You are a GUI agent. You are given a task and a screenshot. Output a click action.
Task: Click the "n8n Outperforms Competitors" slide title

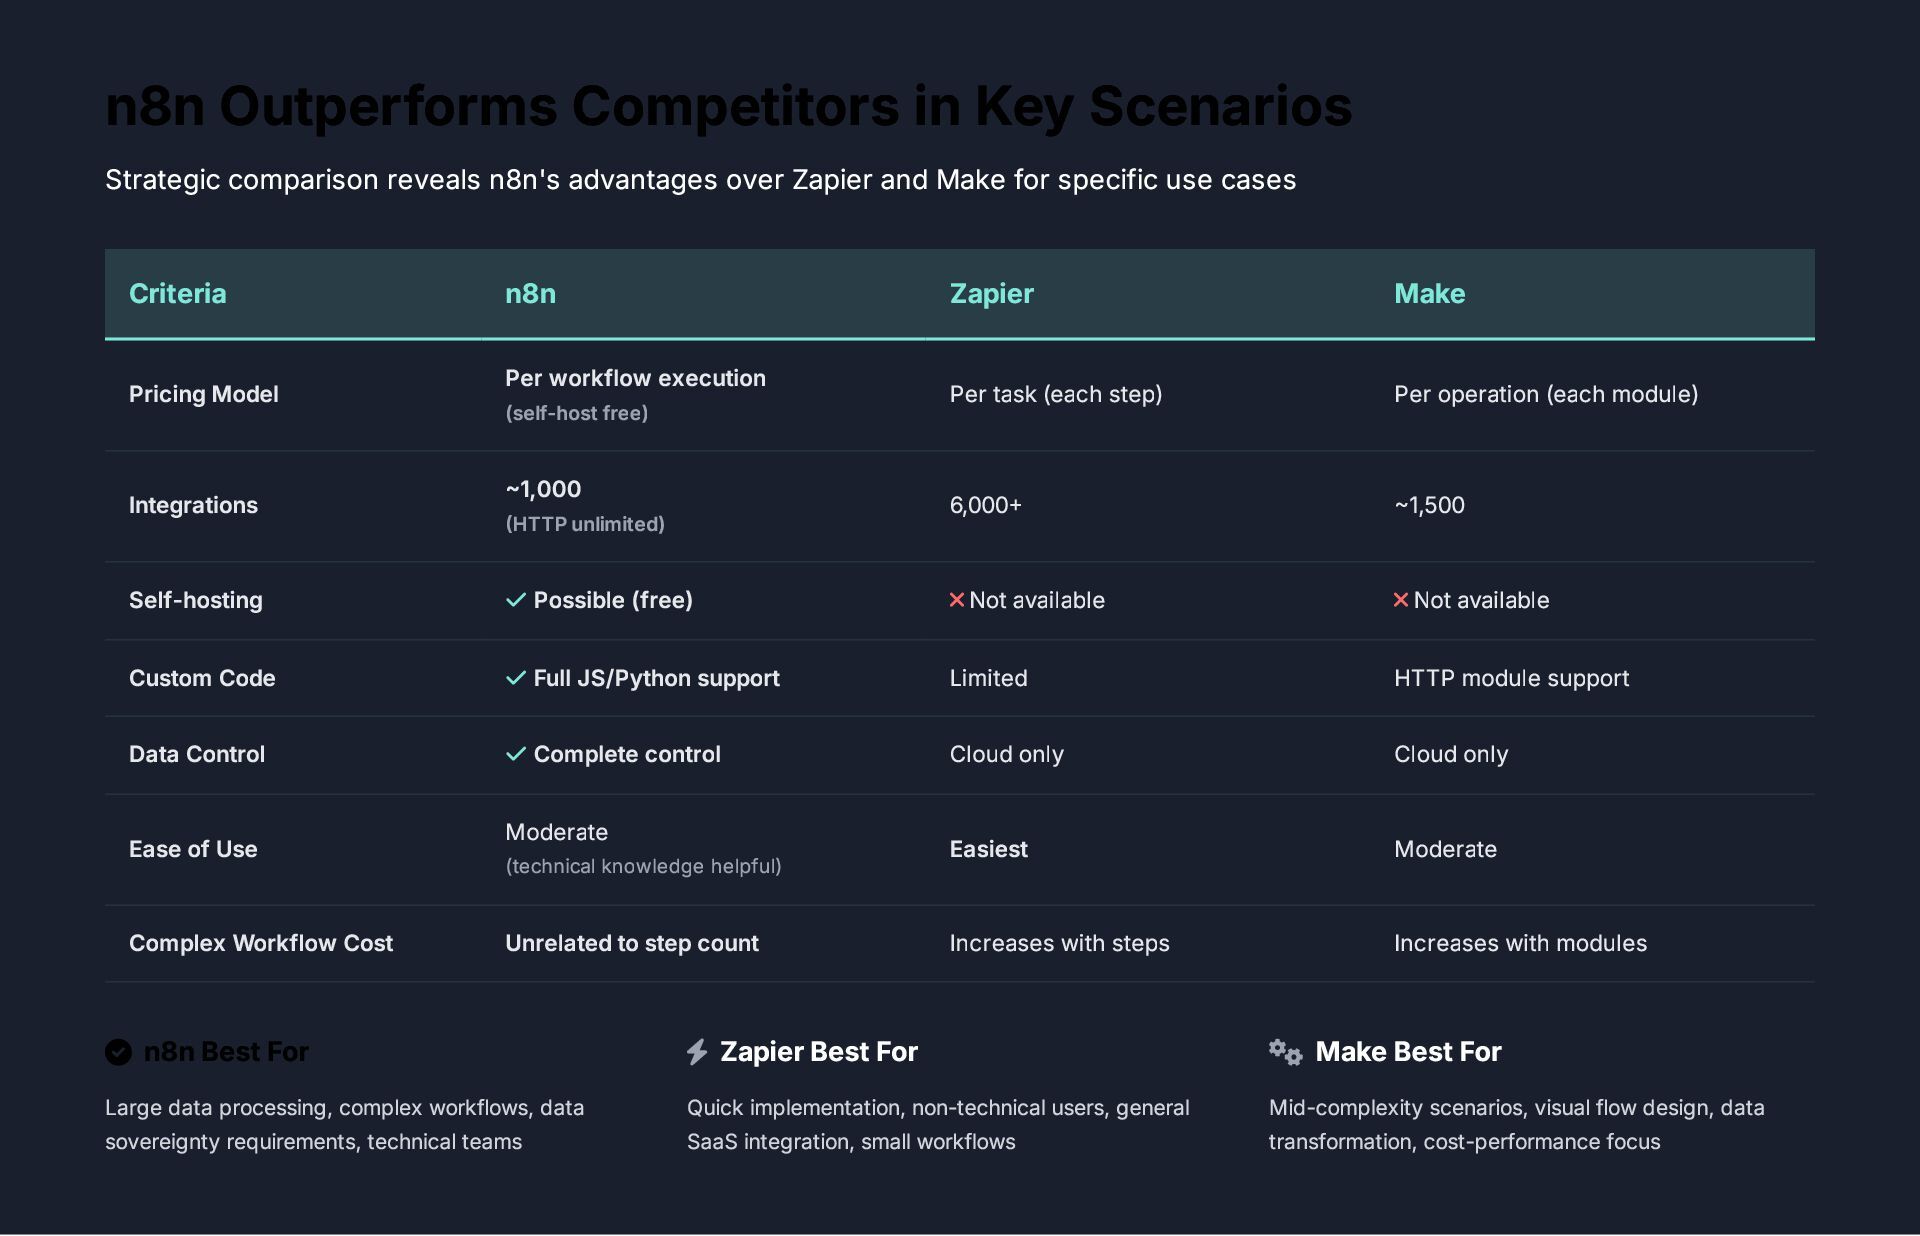click(x=728, y=106)
